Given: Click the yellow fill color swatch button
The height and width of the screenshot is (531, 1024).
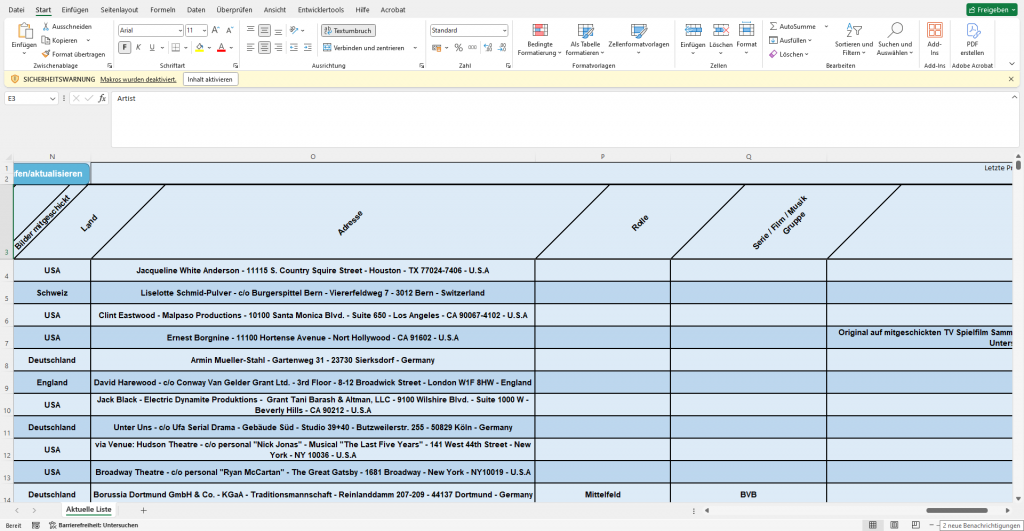Looking at the screenshot, I should [200, 47].
